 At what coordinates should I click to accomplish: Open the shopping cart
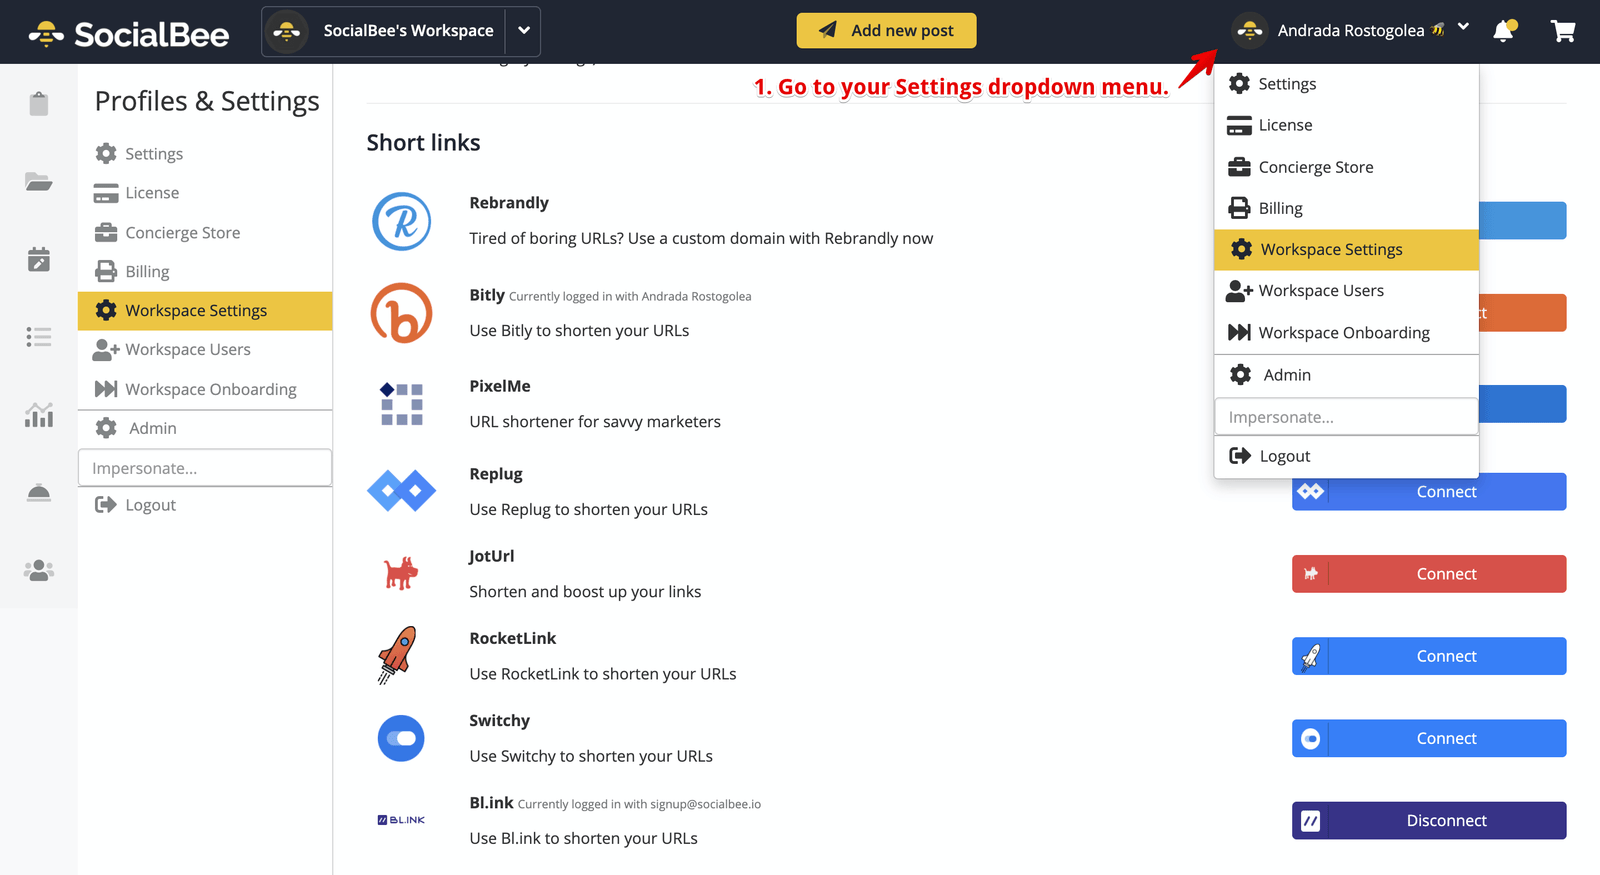[x=1563, y=31]
